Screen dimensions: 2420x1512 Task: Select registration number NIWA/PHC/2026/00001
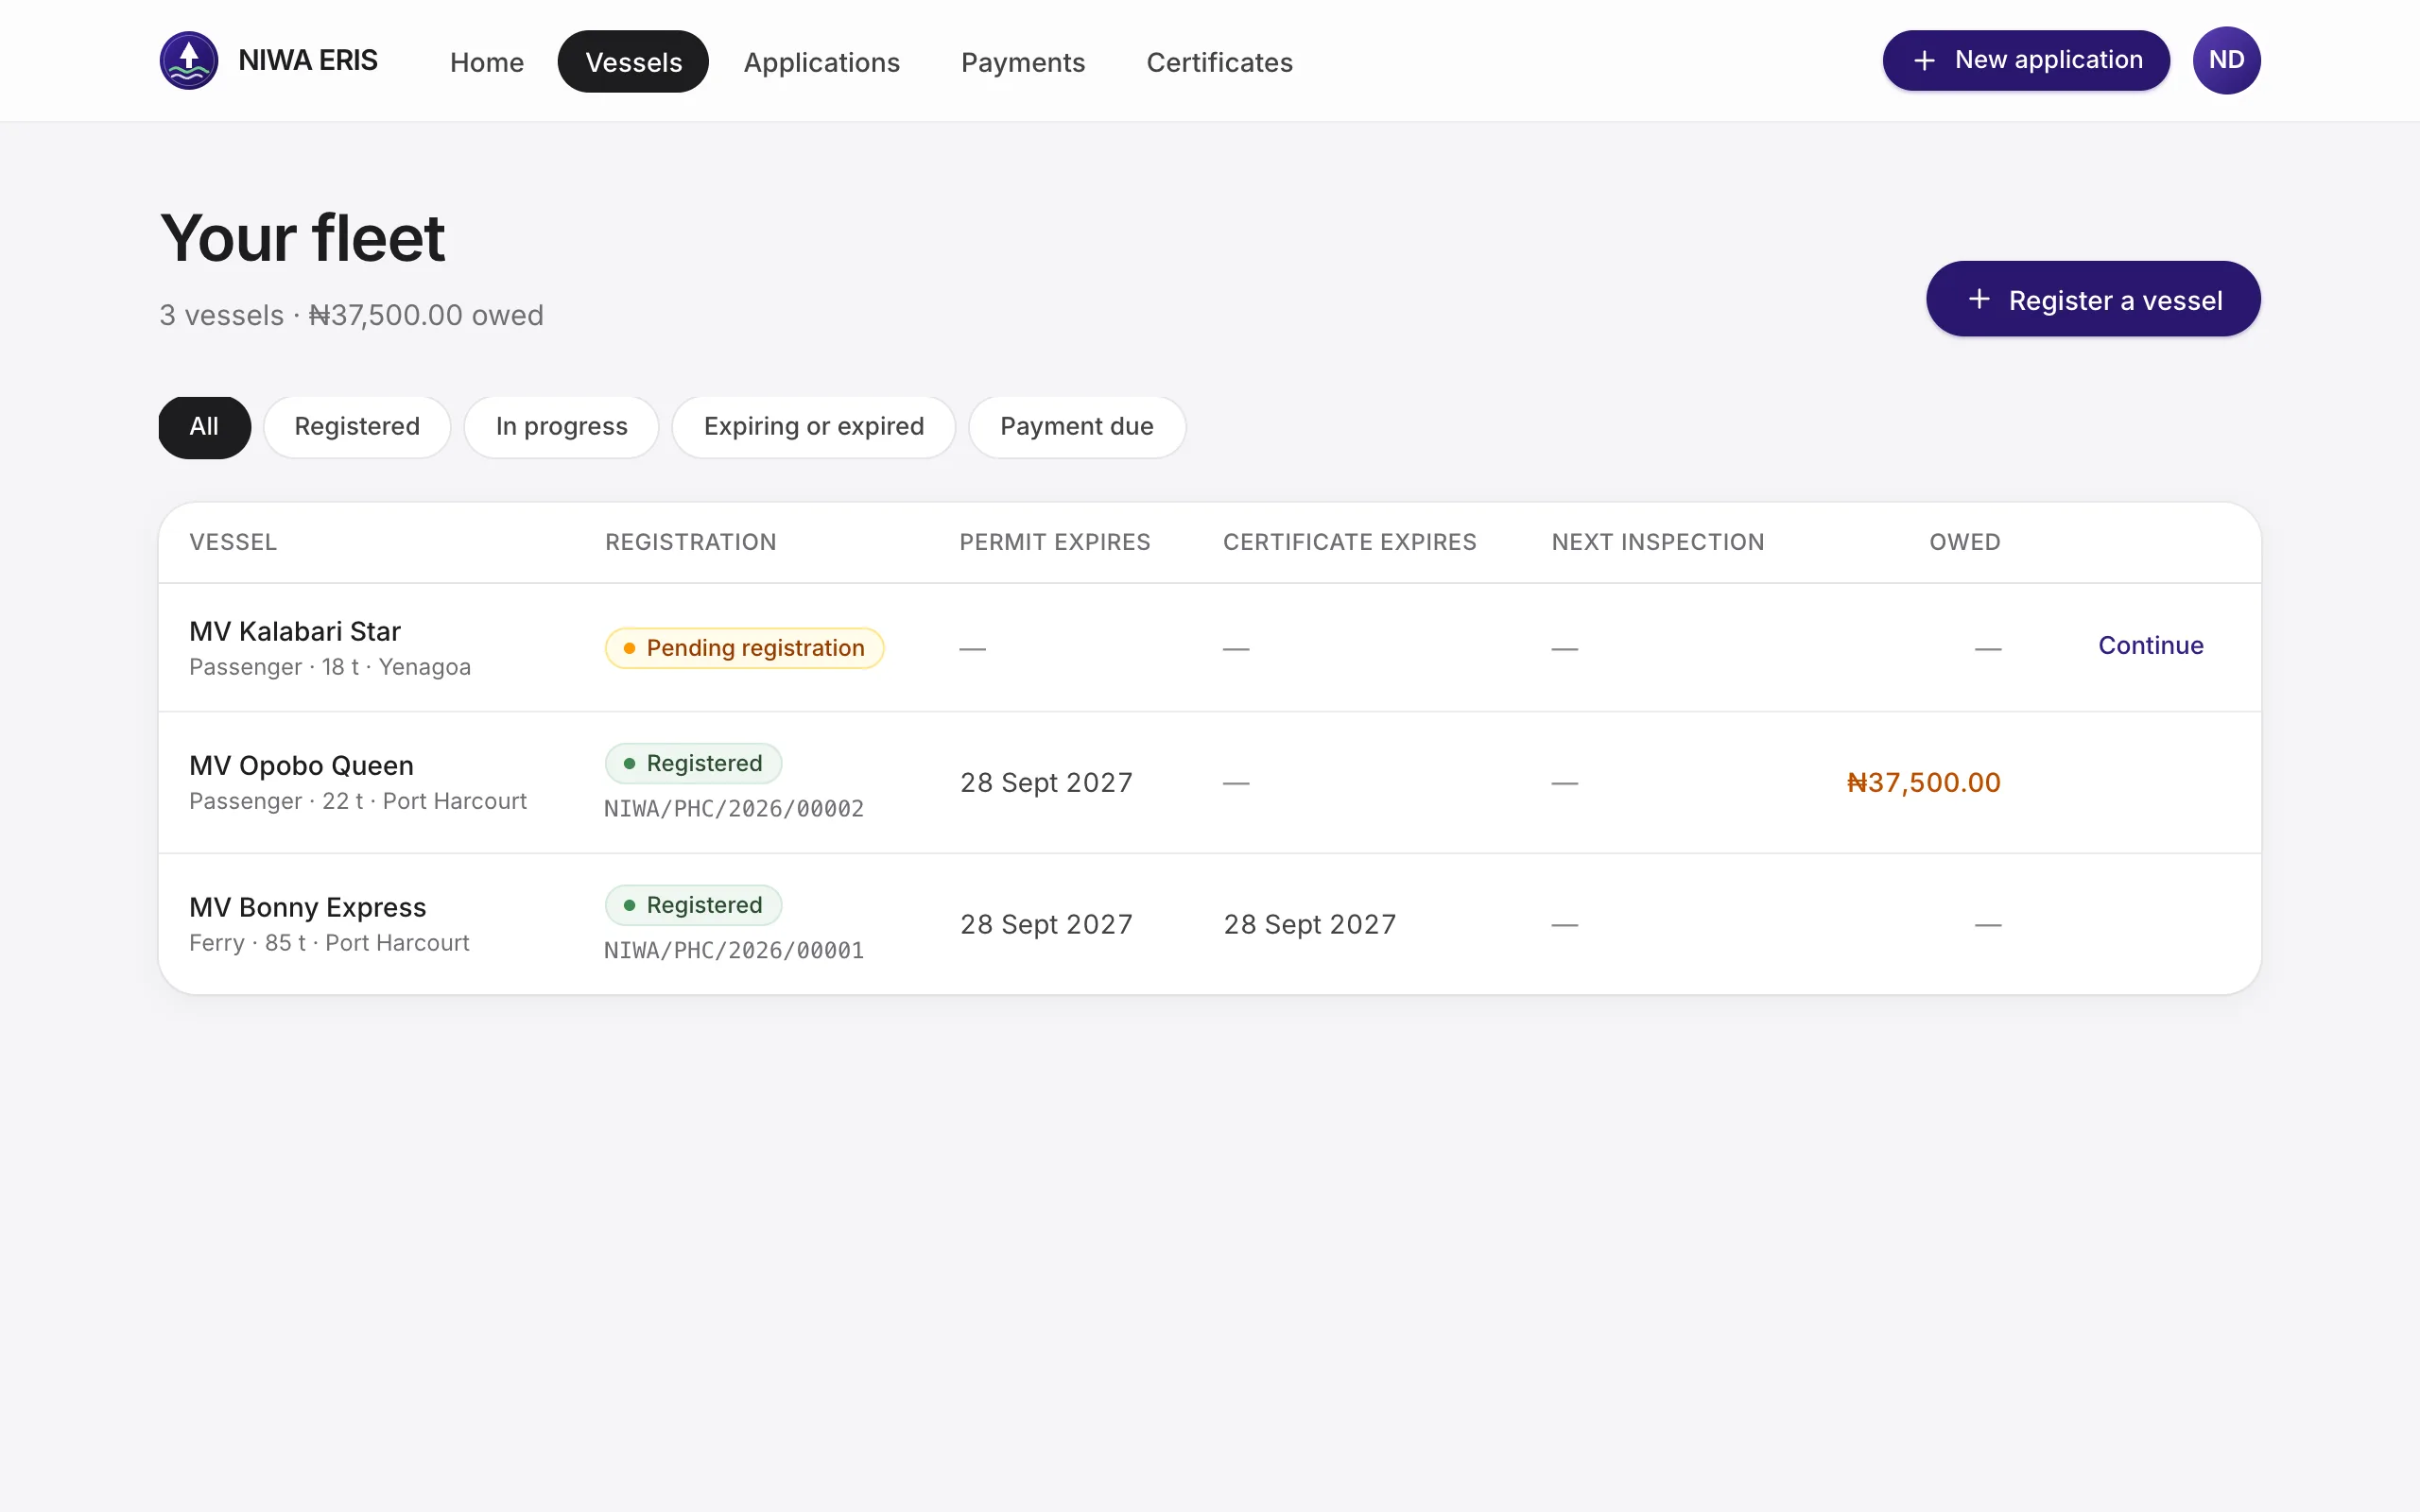click(x=734, y=951)
